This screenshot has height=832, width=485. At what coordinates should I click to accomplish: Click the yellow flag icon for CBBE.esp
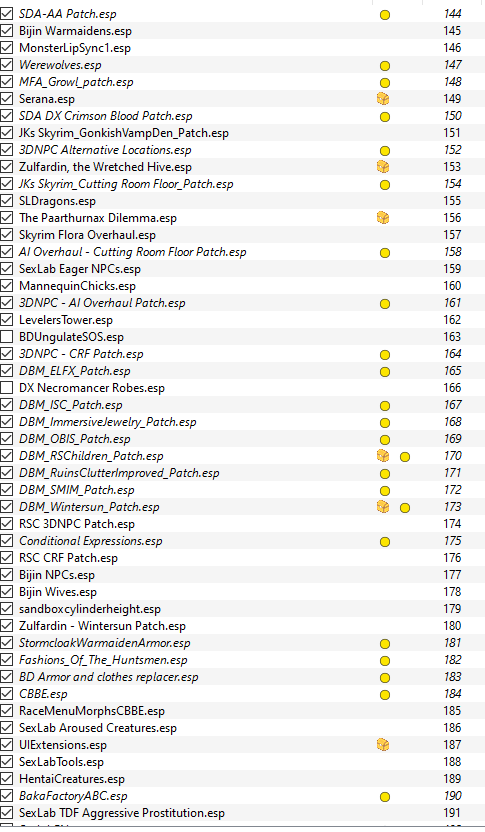click(385, 695)
